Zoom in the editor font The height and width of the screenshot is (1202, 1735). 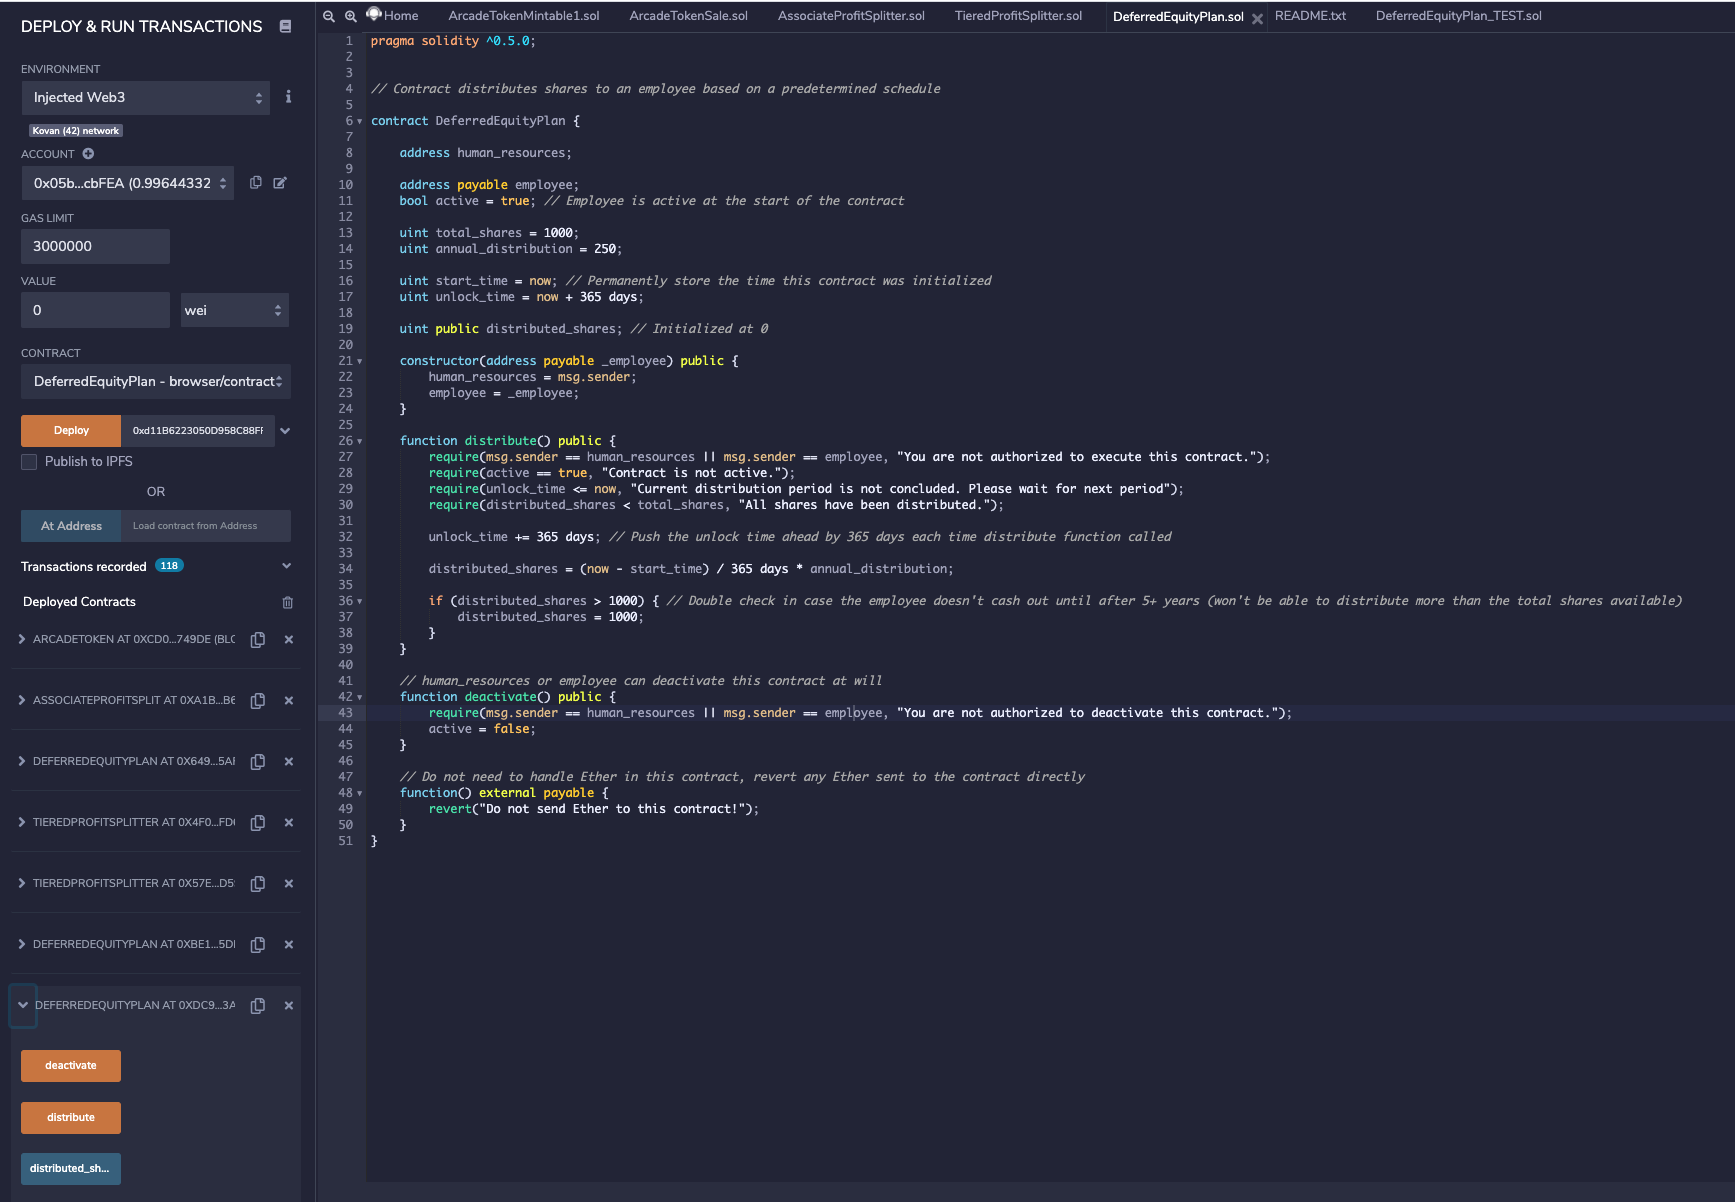click(x=351, y=16)
